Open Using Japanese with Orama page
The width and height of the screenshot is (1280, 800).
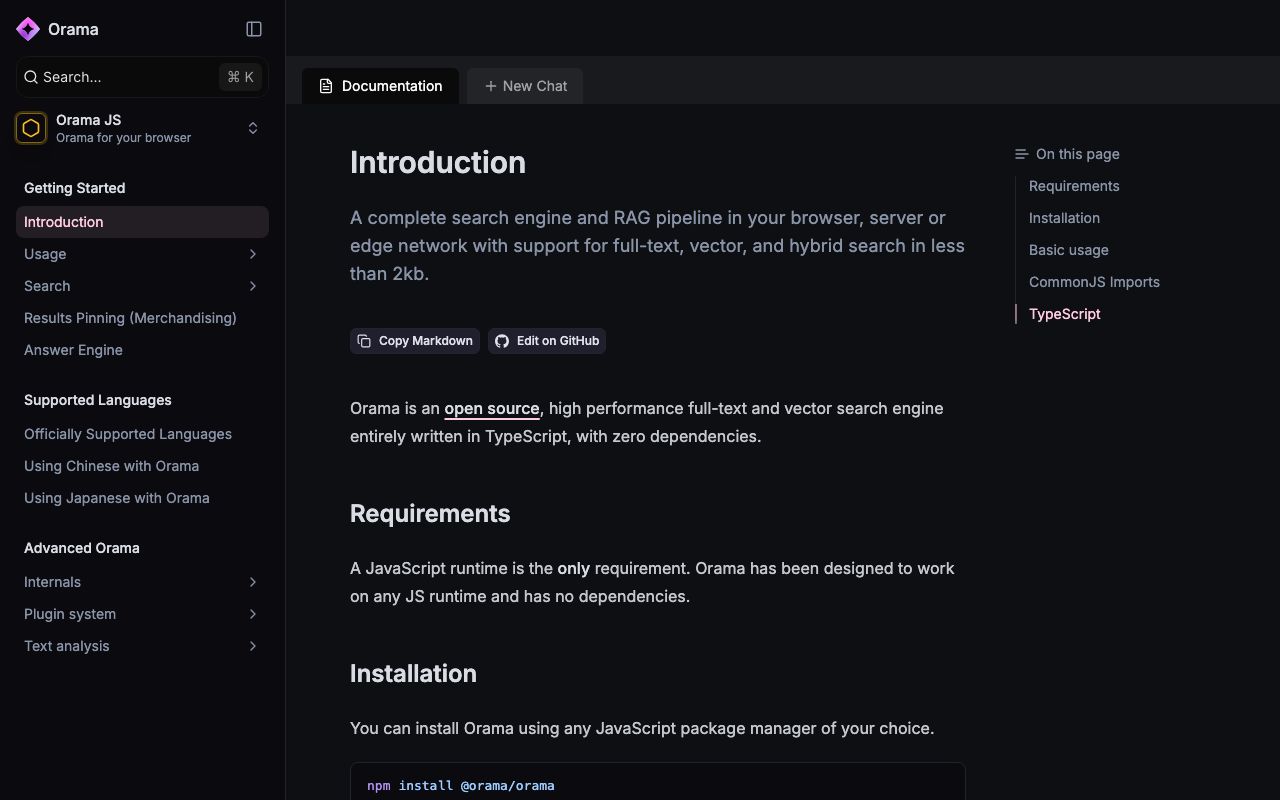(x=142, y=498)
